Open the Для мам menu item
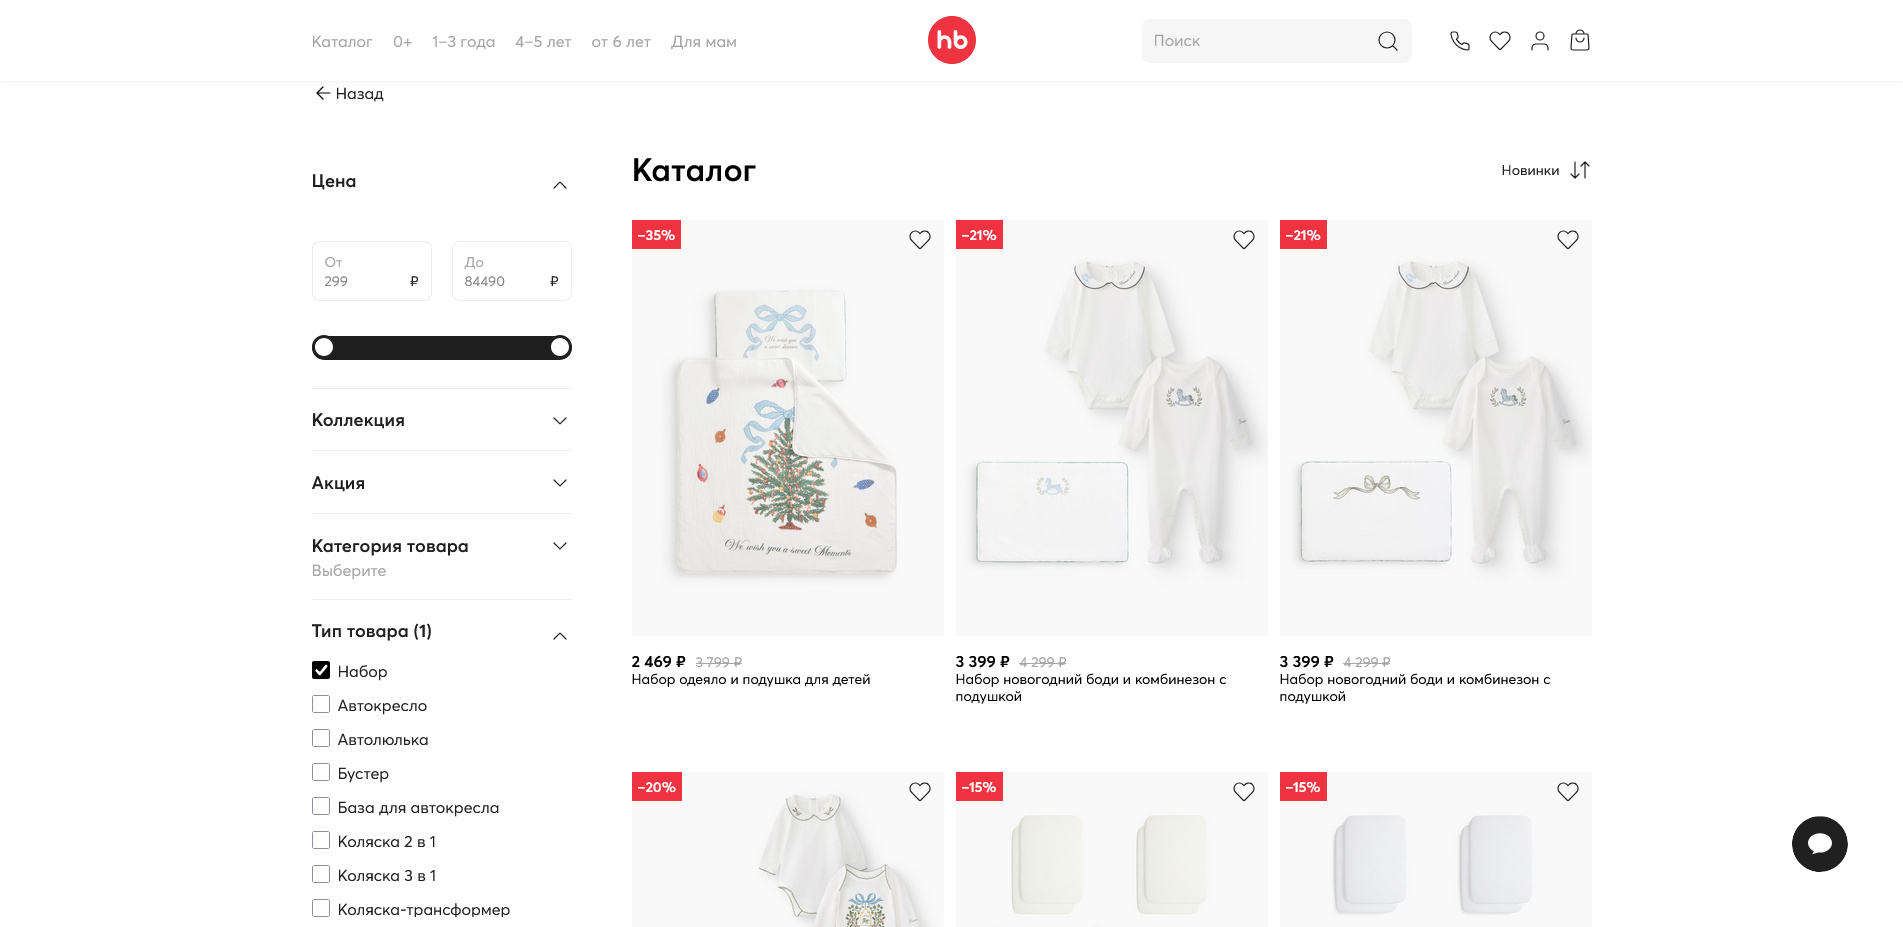Screen dimensions: 1903x927 [704, 42]
